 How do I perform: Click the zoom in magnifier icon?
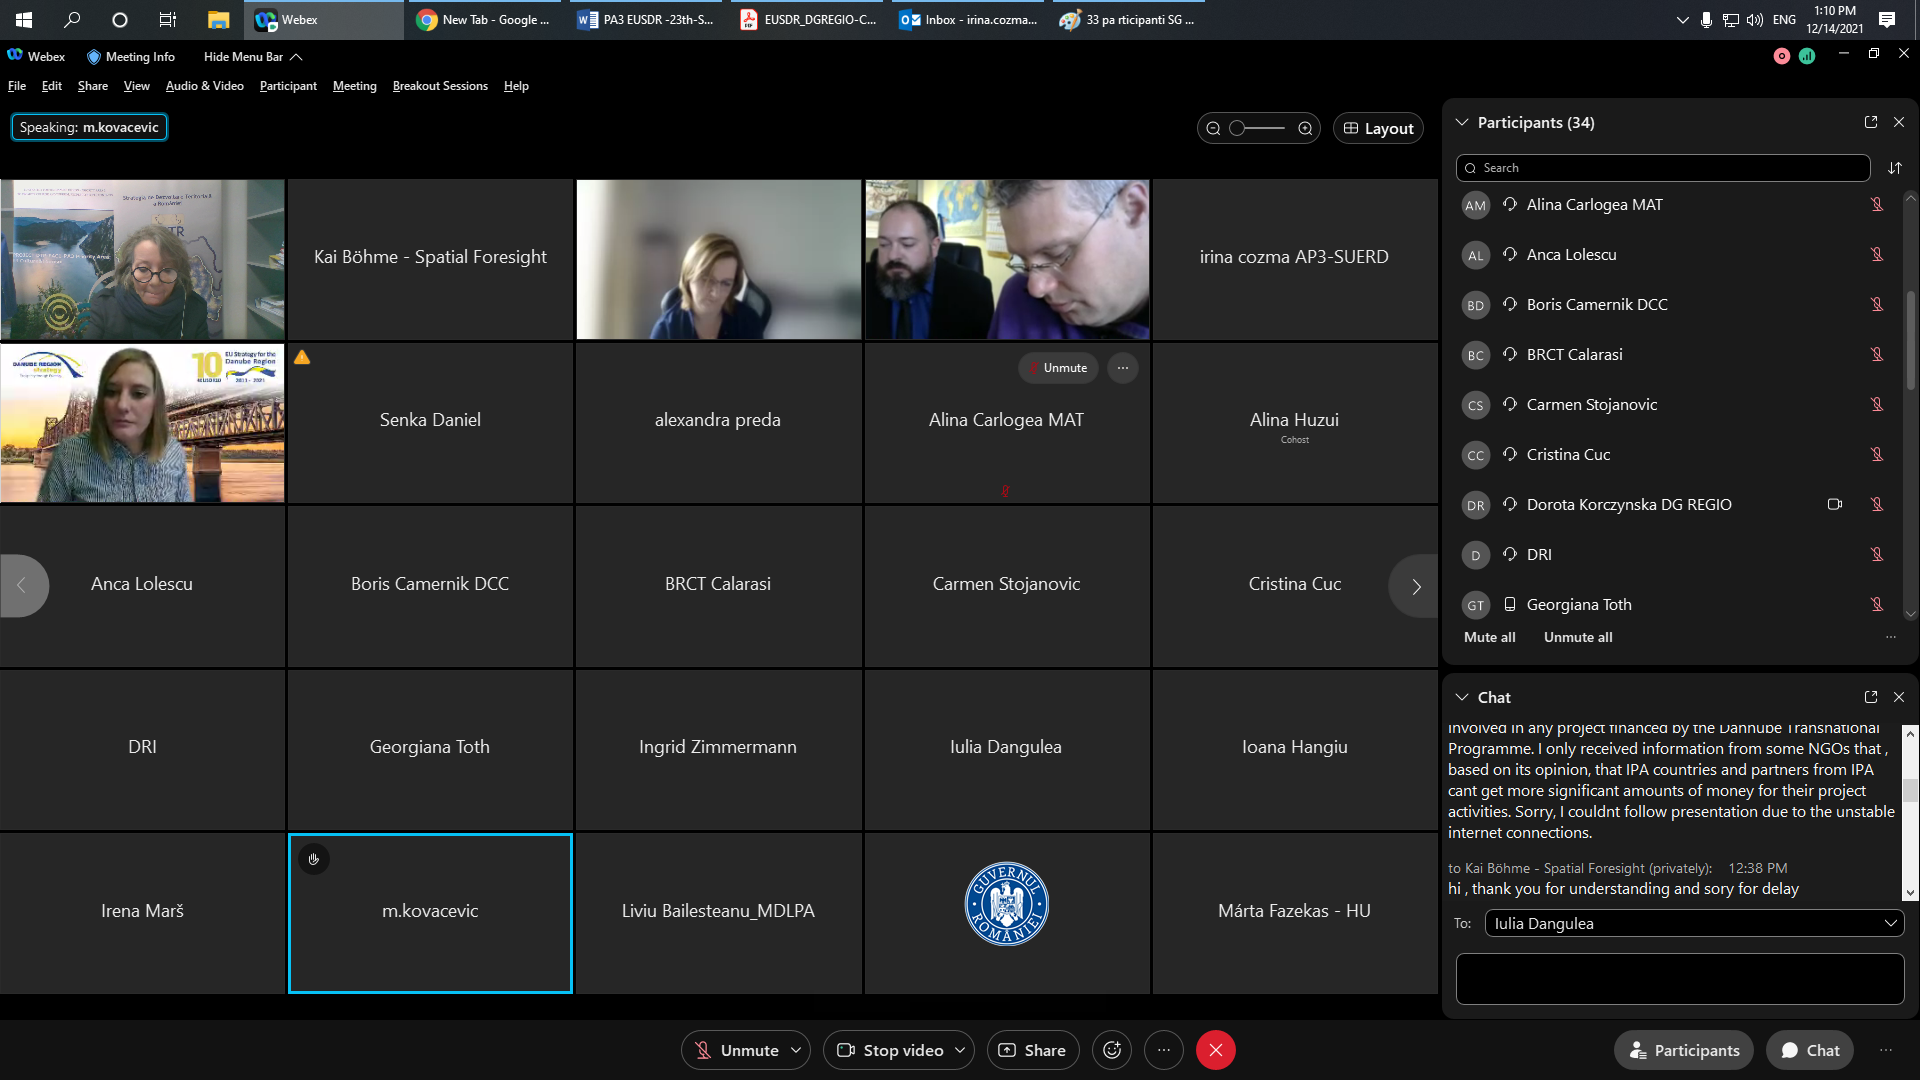pos(1305,128)
